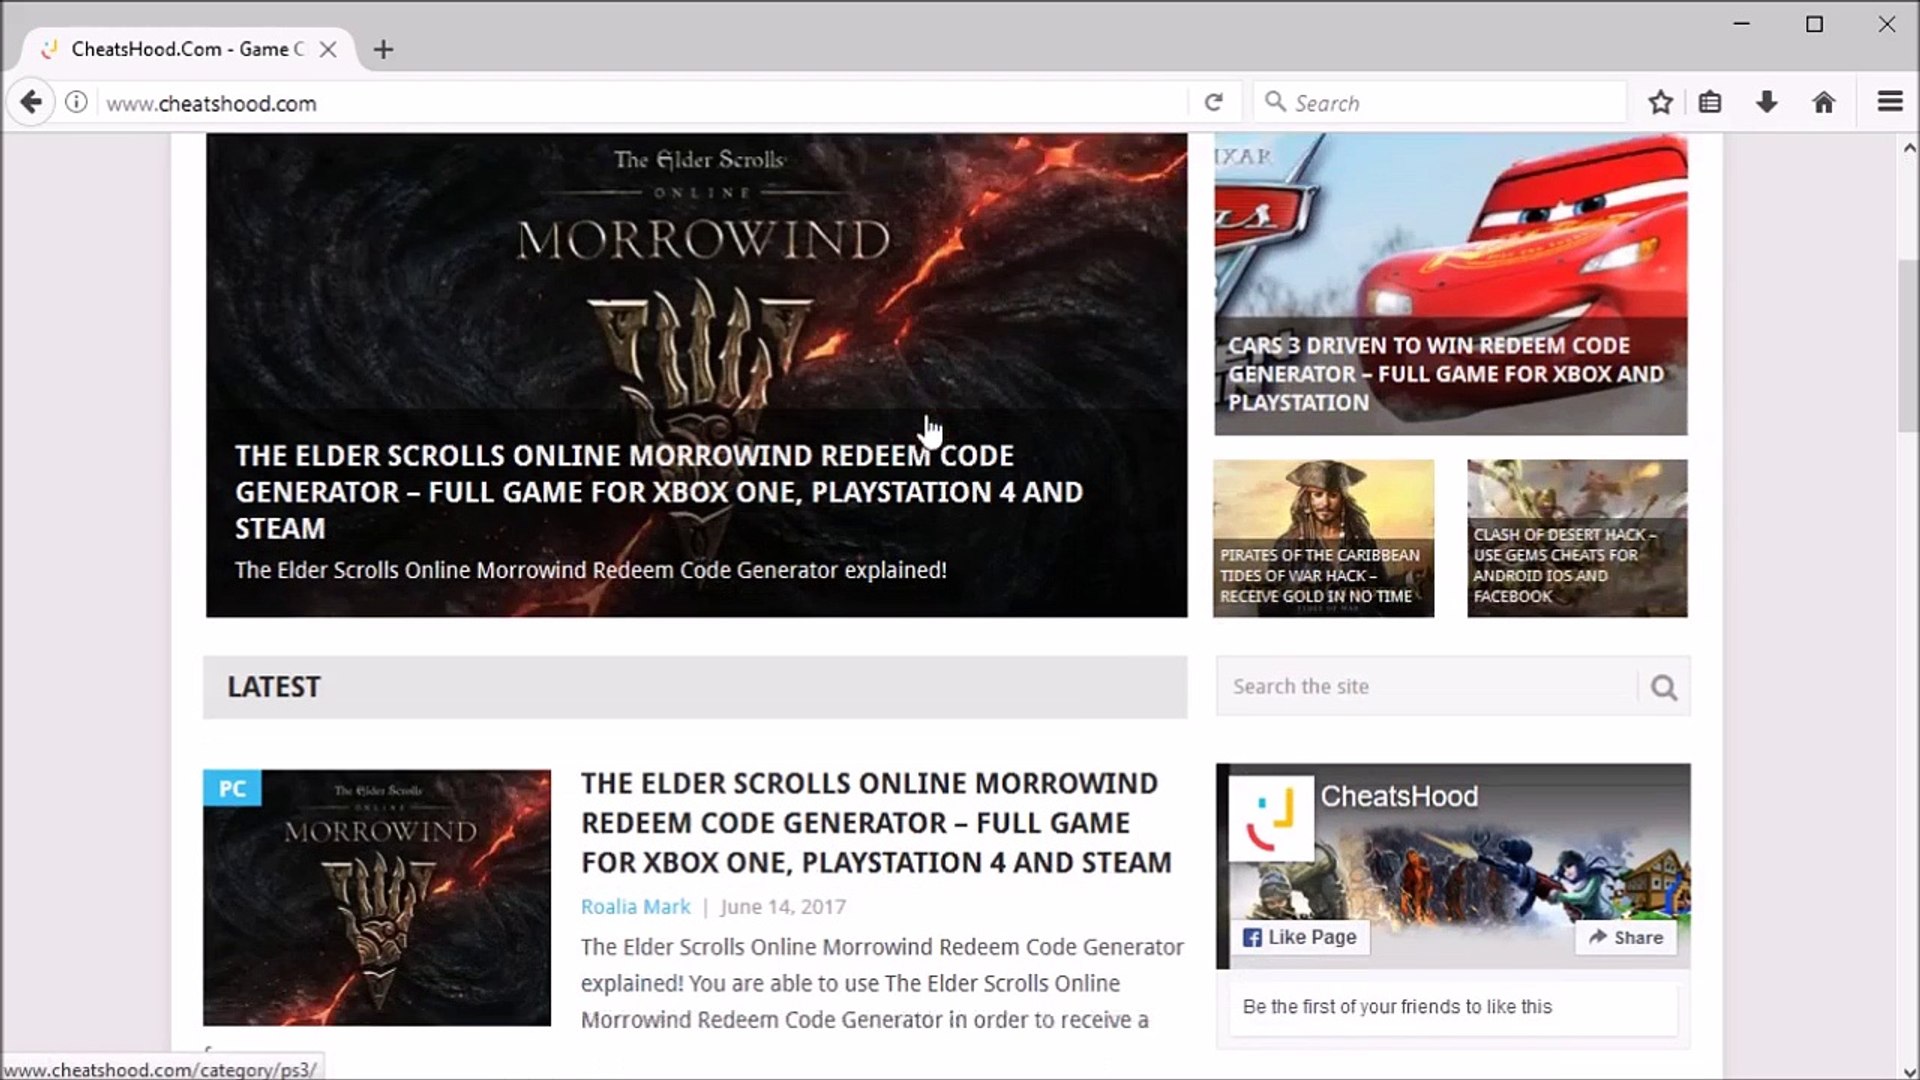Click the site search magnifier icon
Image resolution: width=1920 pixels, height=1080 pixels.
1664,687
